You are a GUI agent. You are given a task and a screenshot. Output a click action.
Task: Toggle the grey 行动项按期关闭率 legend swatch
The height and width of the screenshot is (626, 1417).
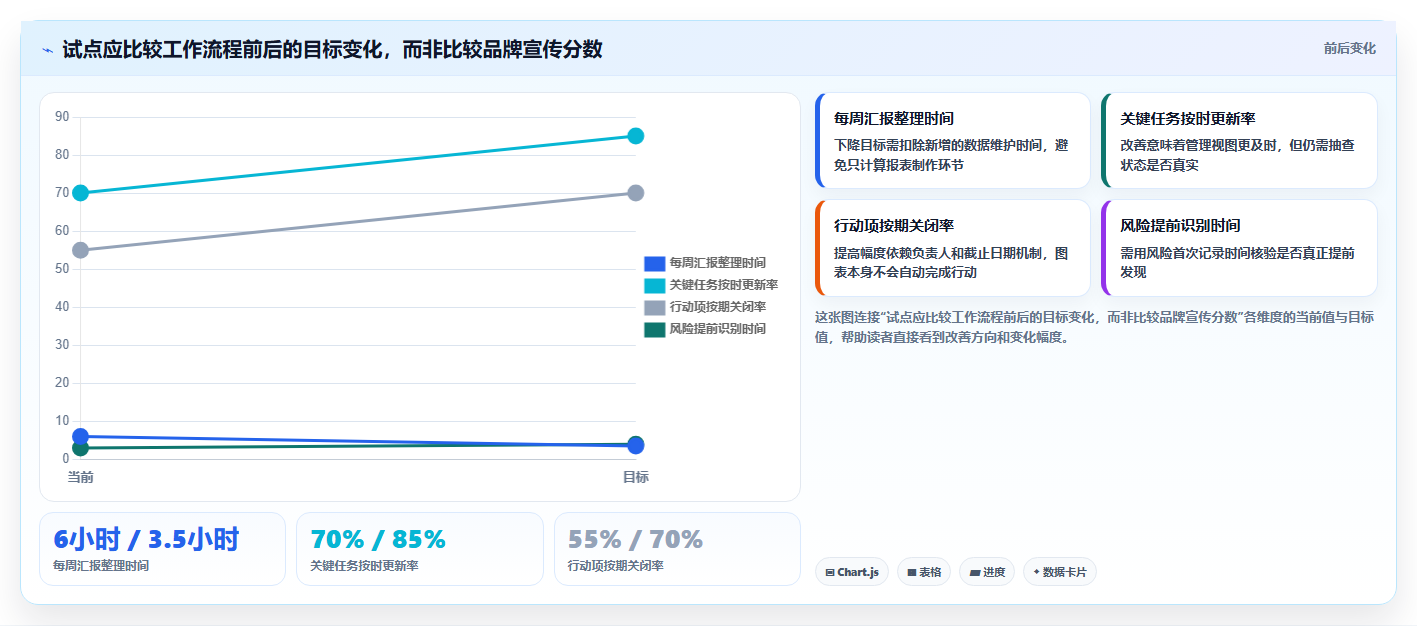tap(654, 307)
